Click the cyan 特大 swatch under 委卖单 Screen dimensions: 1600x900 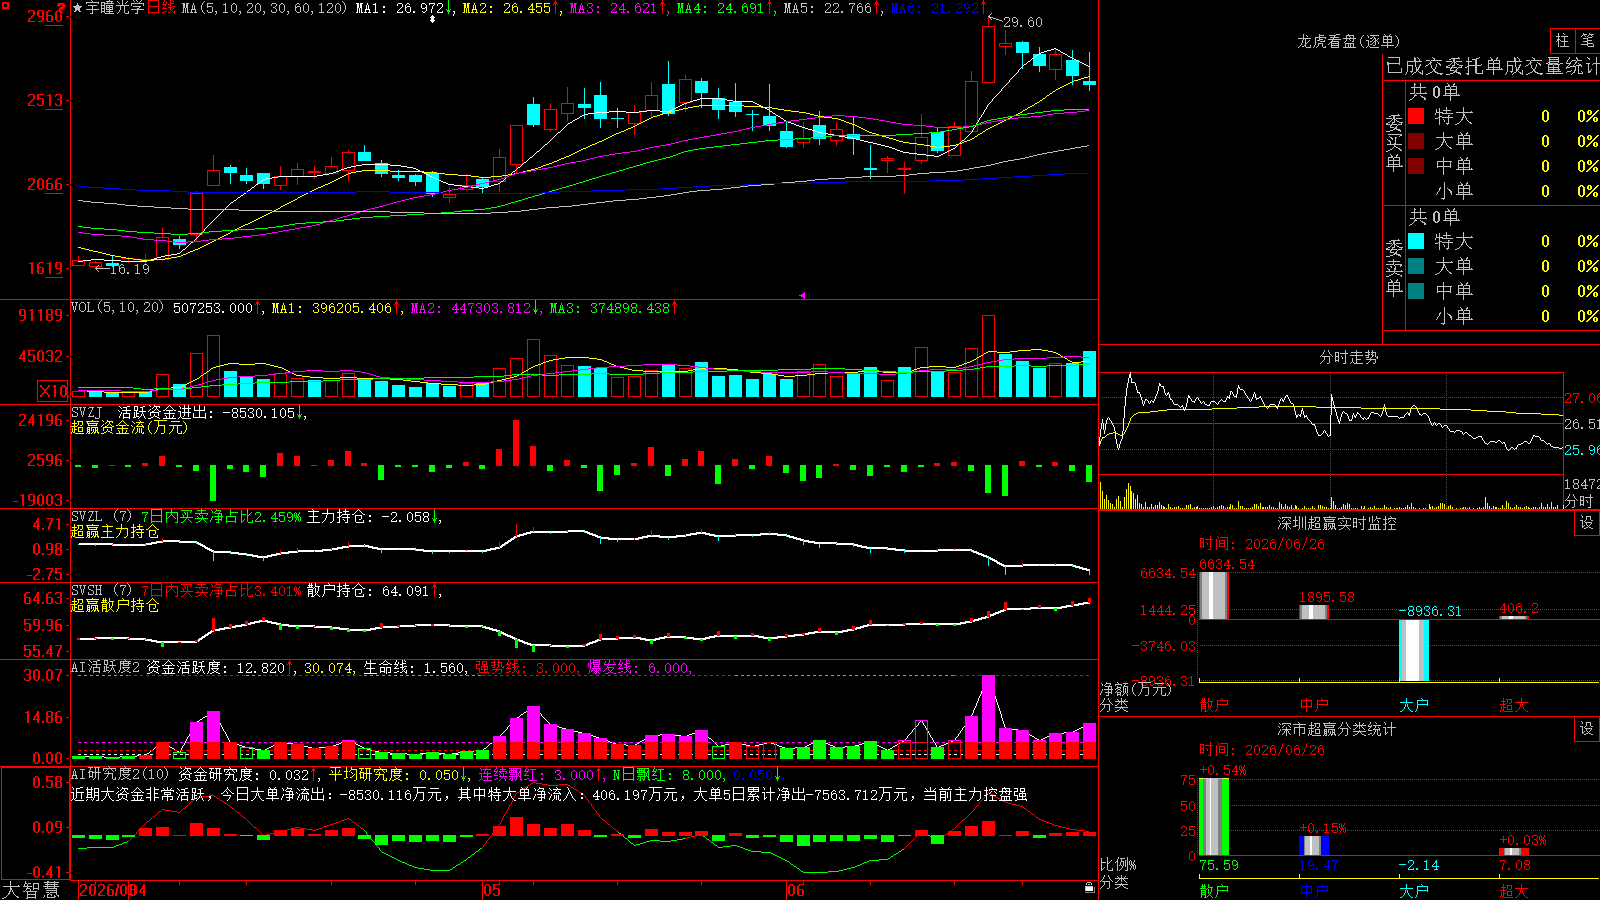click(x=1416, y=241)
